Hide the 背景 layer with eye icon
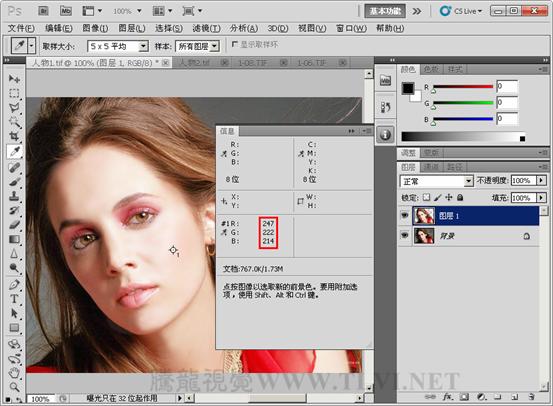 coord(405,236)
